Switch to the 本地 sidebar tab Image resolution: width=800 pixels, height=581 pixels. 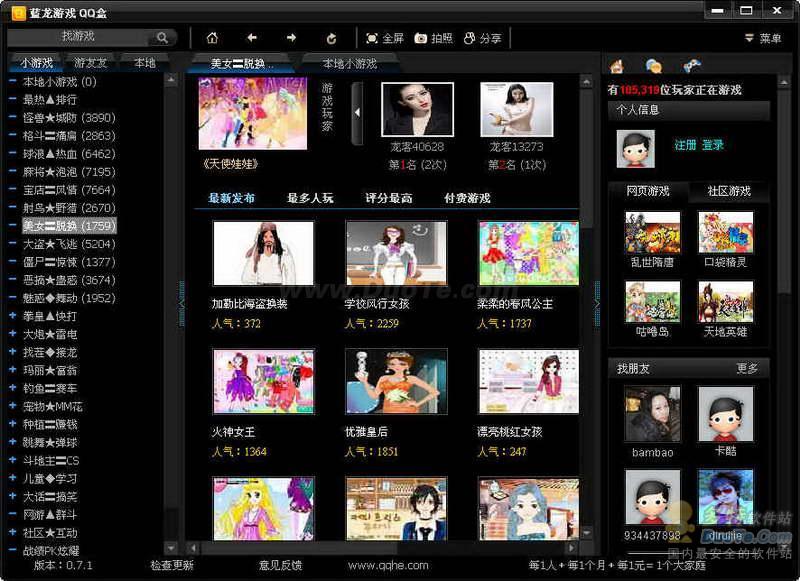(144, 63)
